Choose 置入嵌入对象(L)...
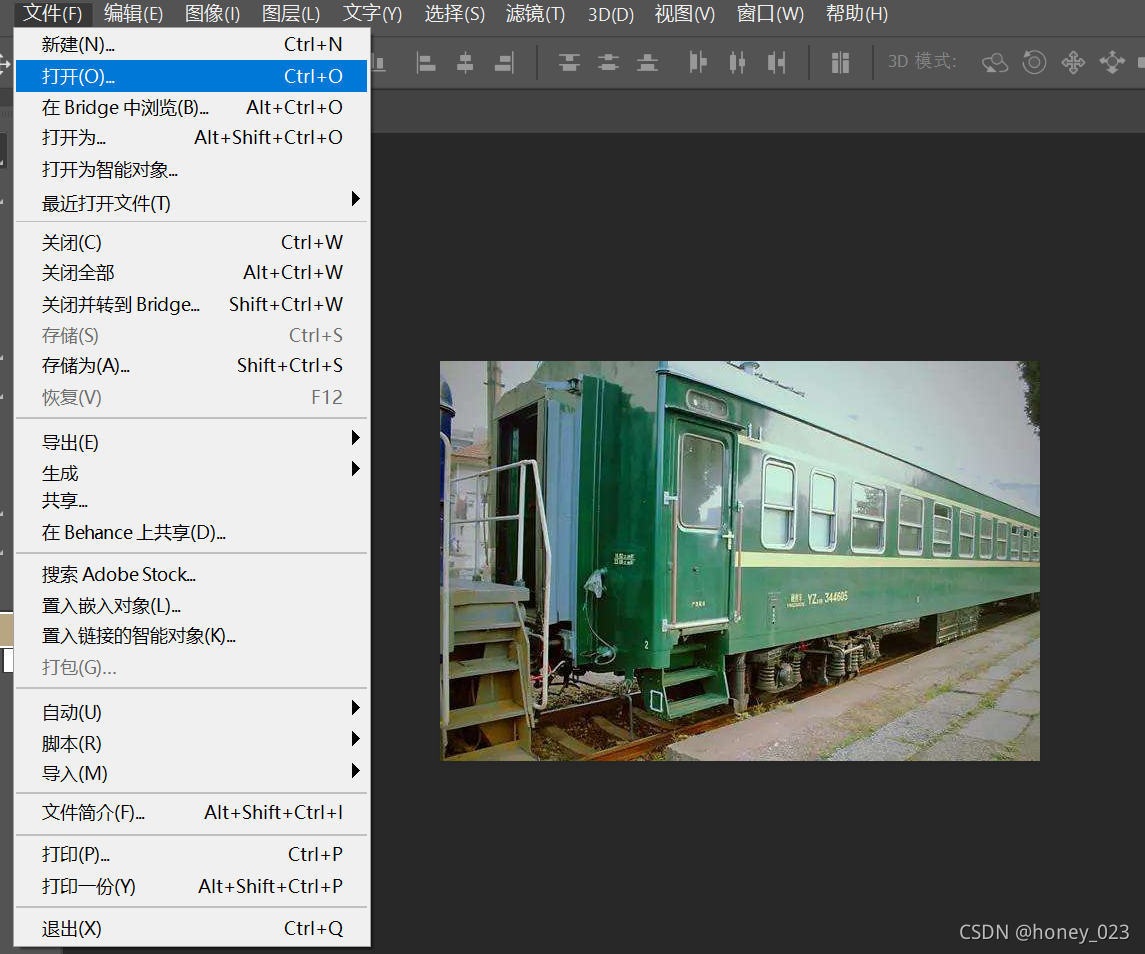1145x954 pixels. 191,606
